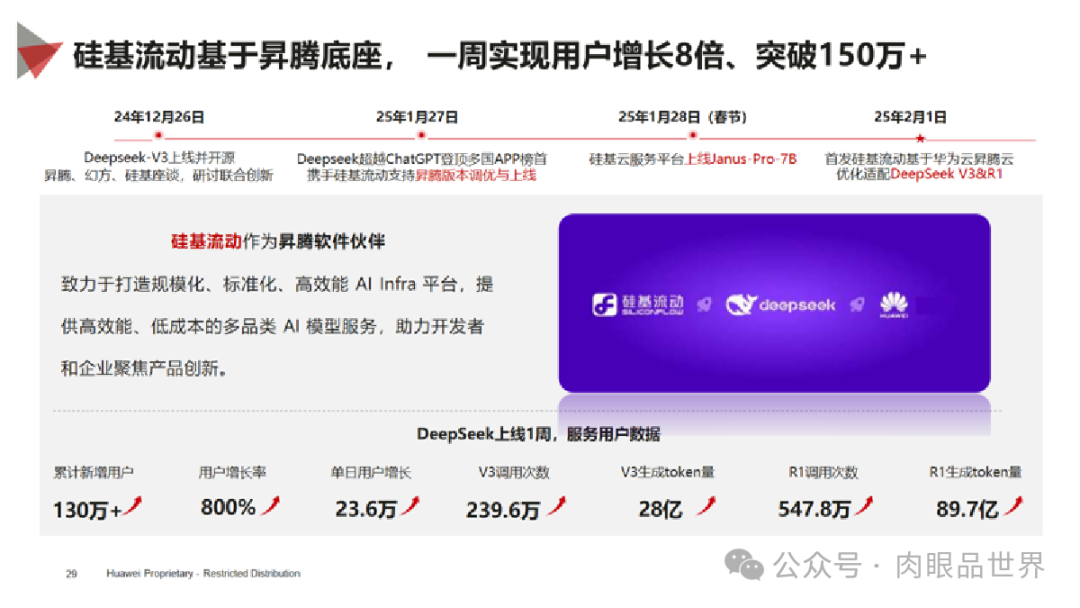Image resolution: width=1080 pixels, height=608 pixels.
Task: Click the date 25年2月1日
Action: click(x=910, y=117)
